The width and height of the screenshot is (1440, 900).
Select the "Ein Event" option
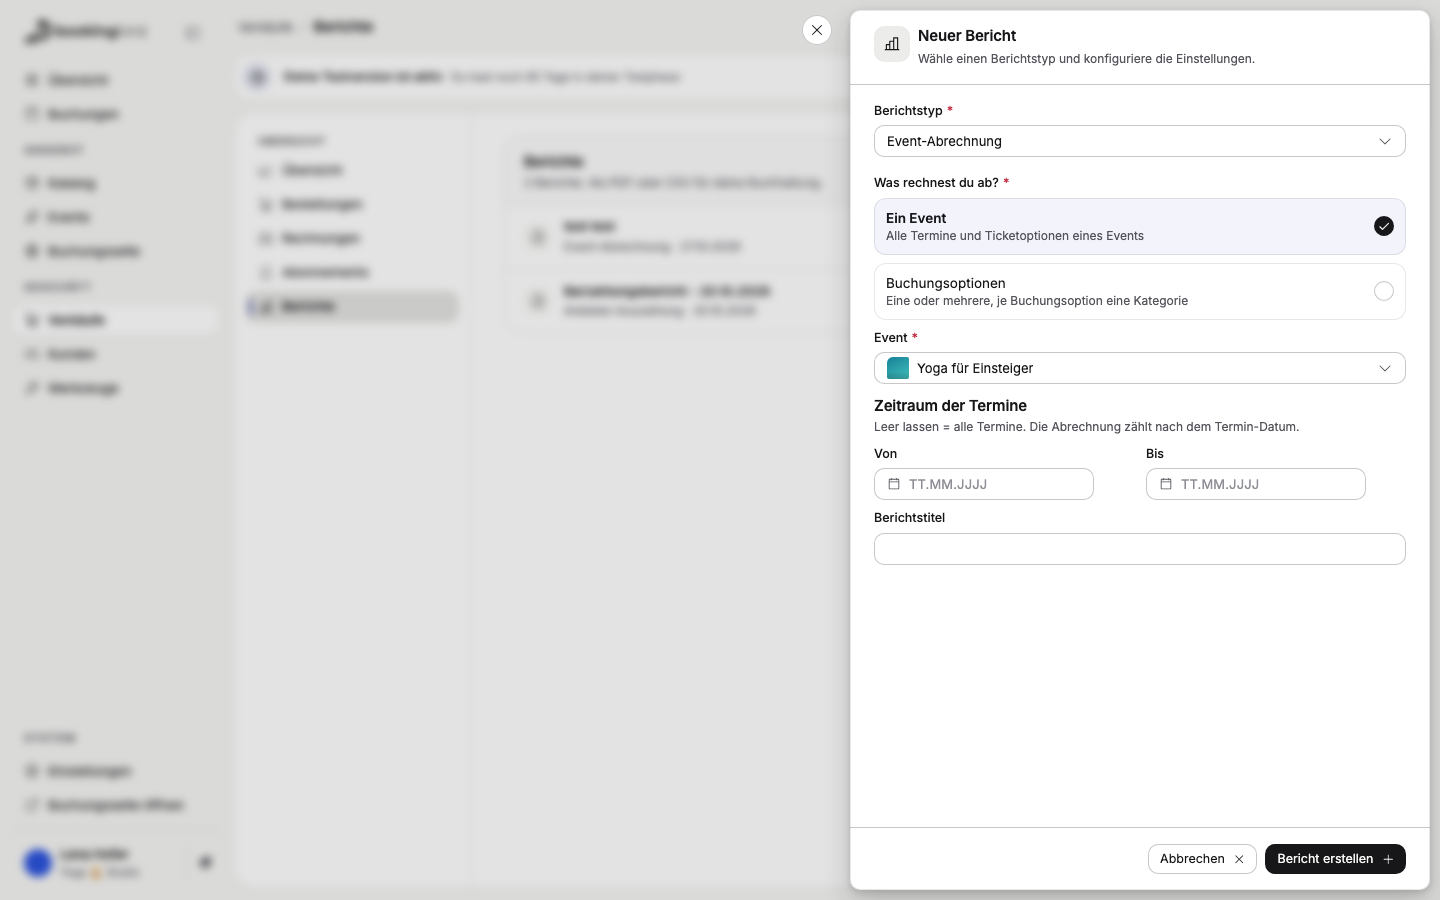coord(1140,226)
